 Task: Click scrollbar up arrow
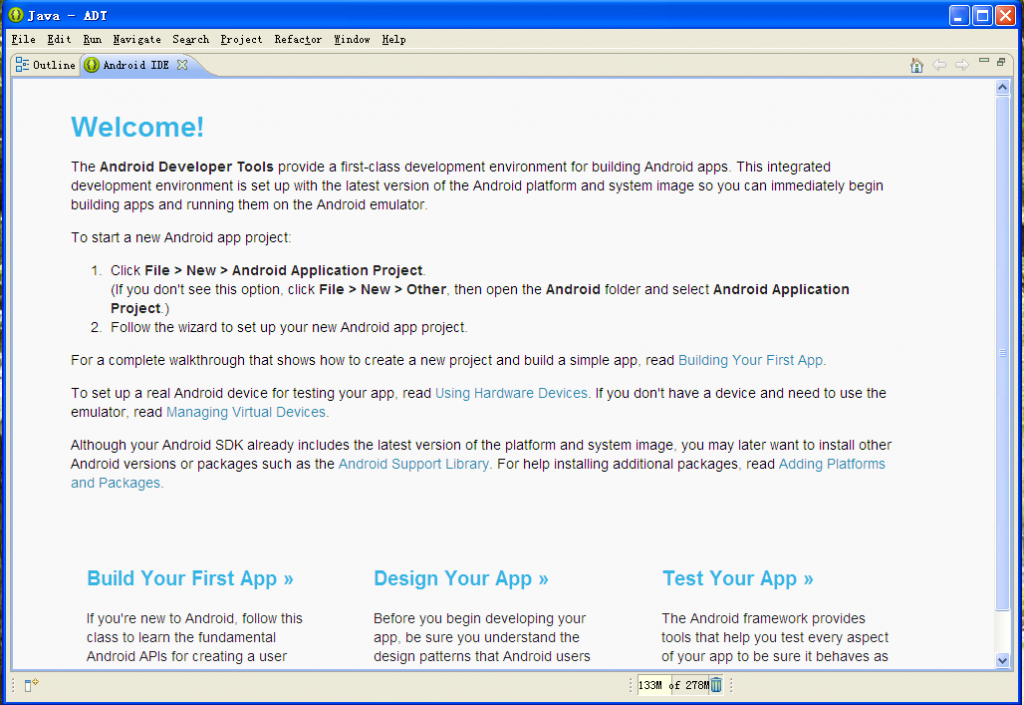1002,87
